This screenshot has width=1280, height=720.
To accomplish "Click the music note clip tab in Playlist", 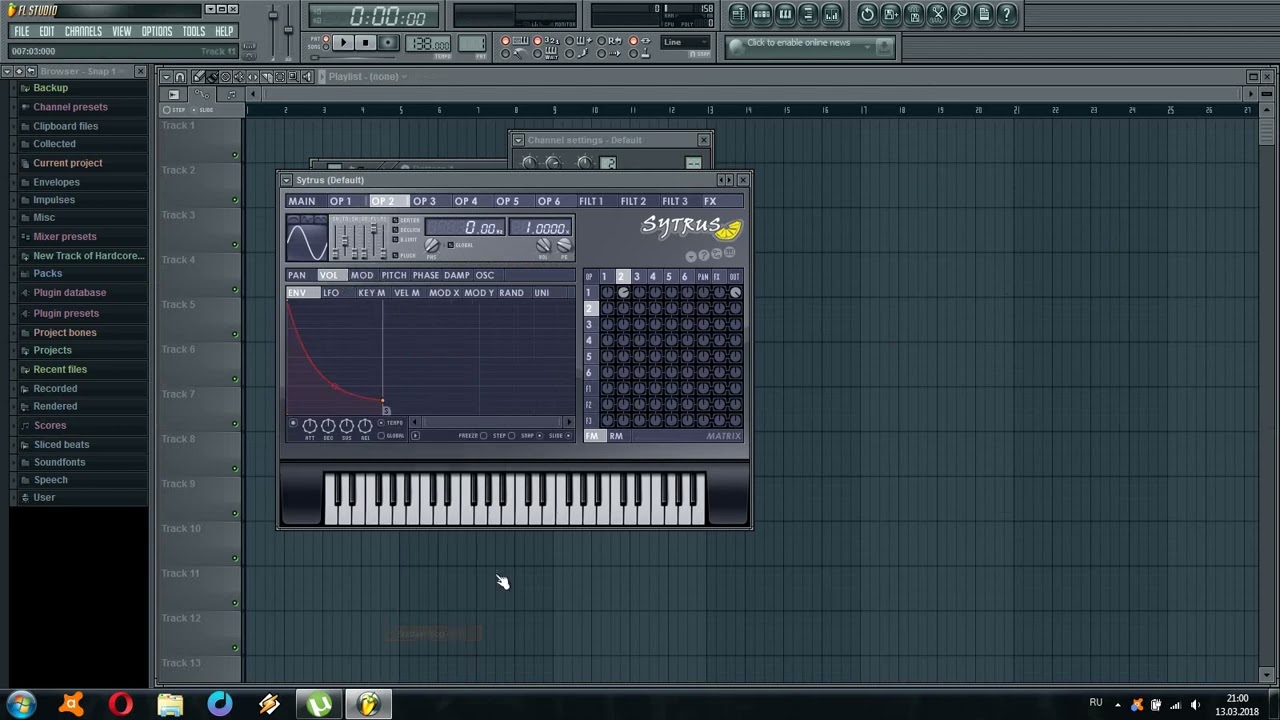I will pyautogui.click(x=231, y=94).
